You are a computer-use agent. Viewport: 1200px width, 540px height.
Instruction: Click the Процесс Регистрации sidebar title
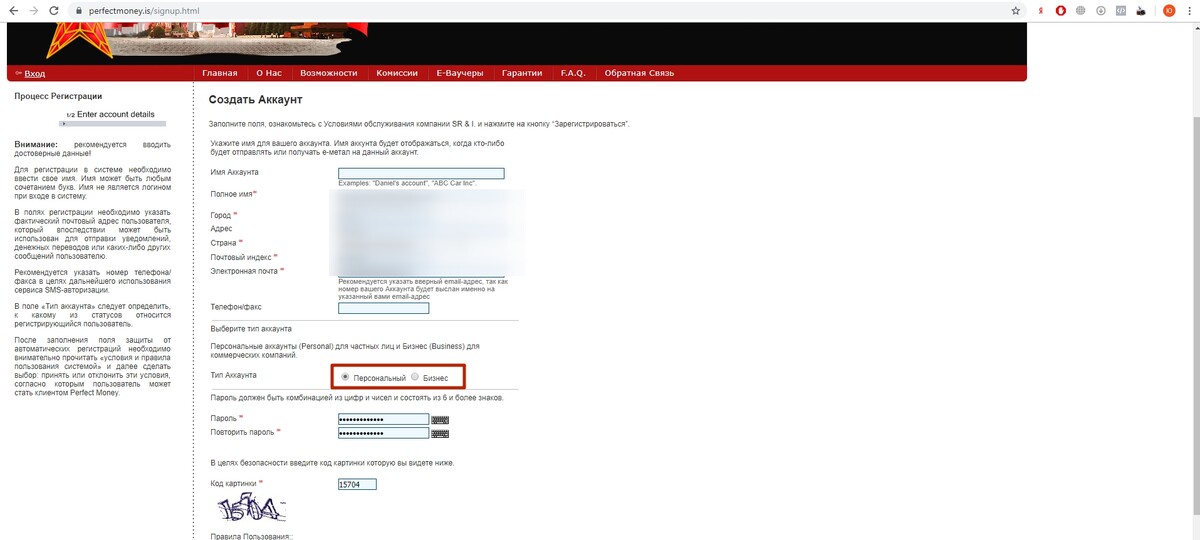[58, 96]
